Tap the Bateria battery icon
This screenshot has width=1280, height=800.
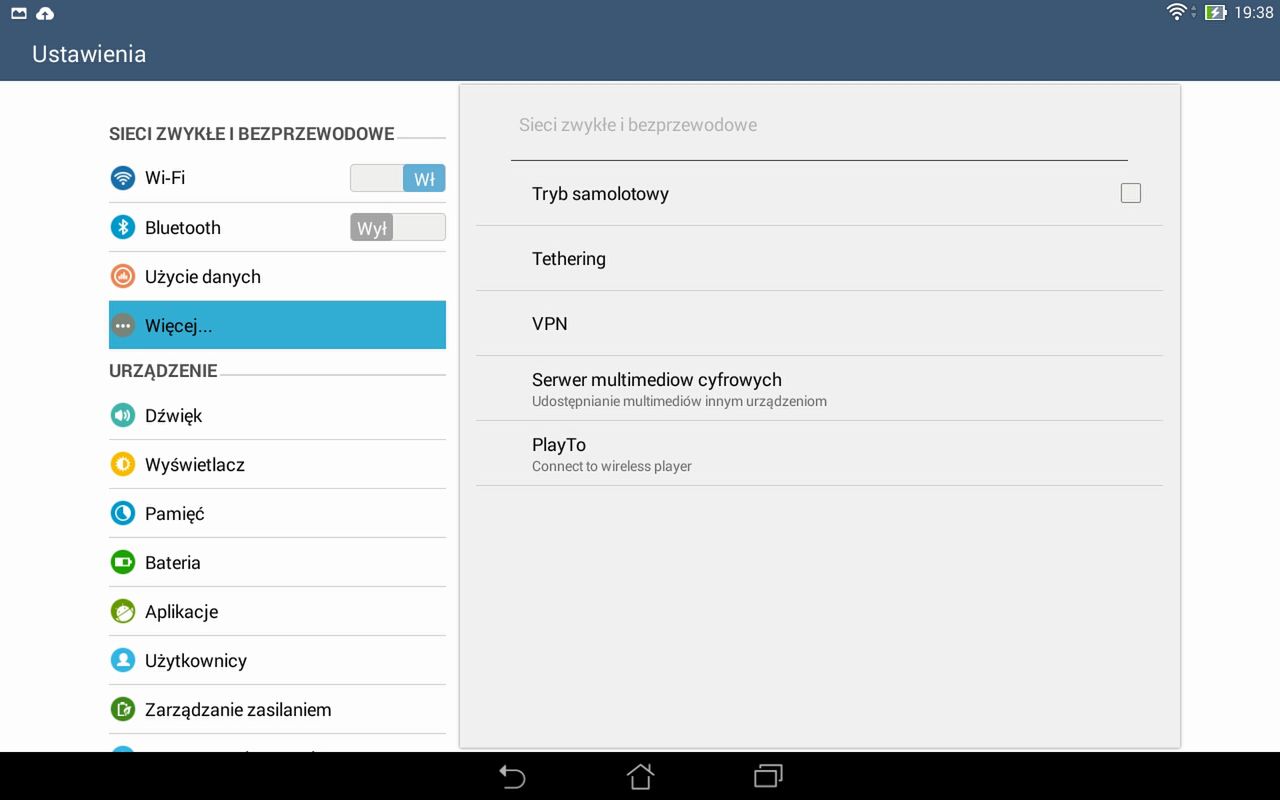(123, 562)
